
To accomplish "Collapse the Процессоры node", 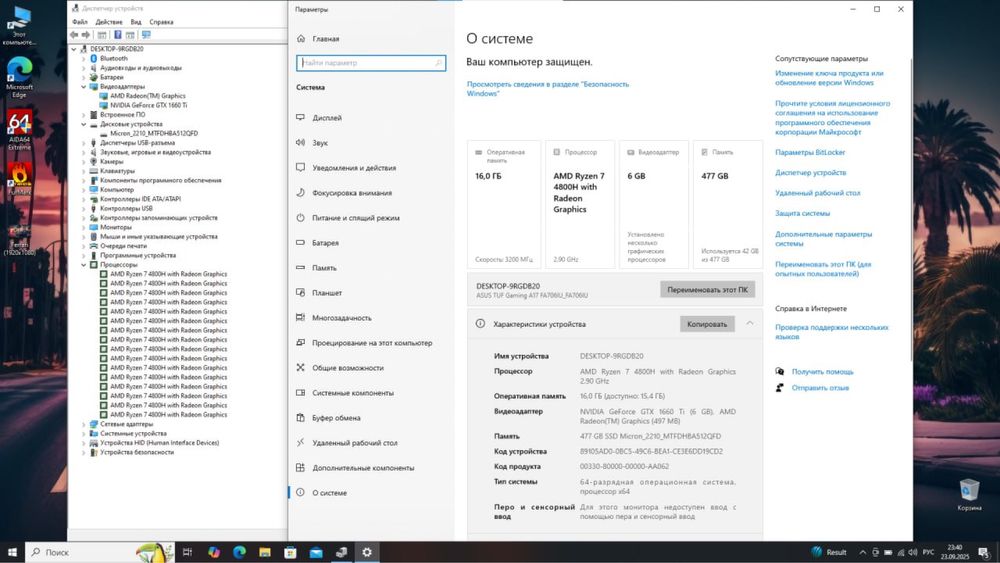I will [84, 264].
